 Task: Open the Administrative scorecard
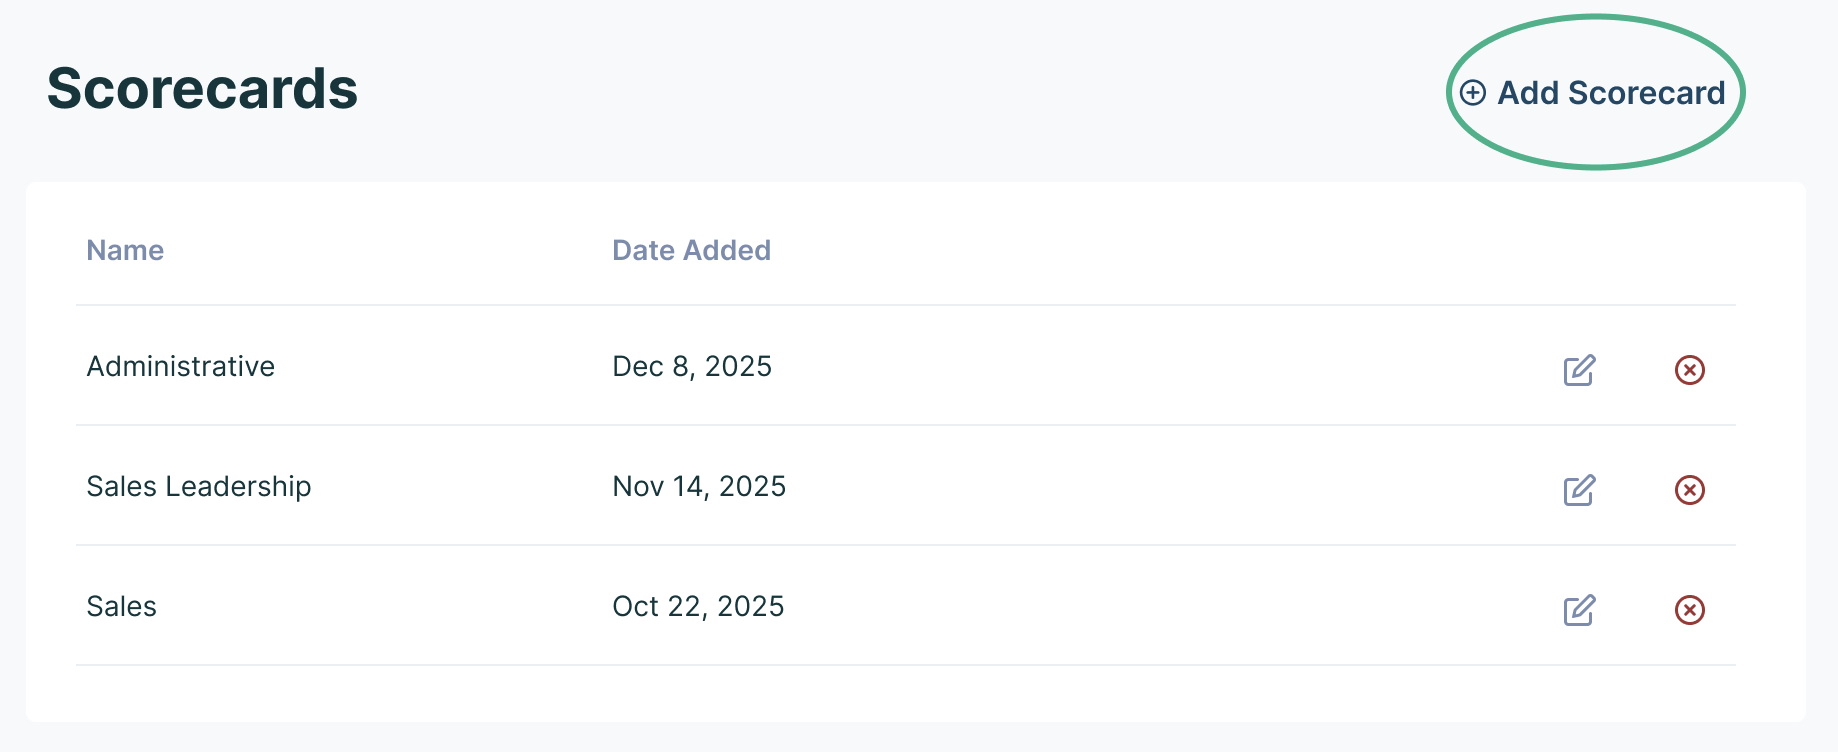click(180, 366)
